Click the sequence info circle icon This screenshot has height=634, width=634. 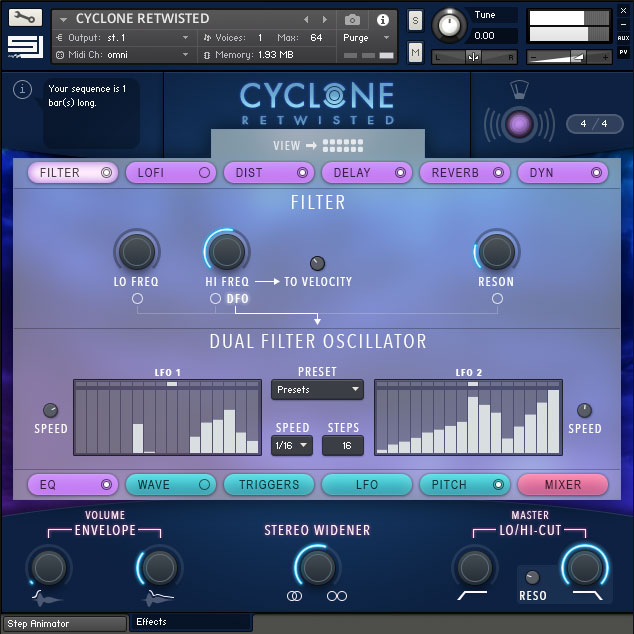23,90
